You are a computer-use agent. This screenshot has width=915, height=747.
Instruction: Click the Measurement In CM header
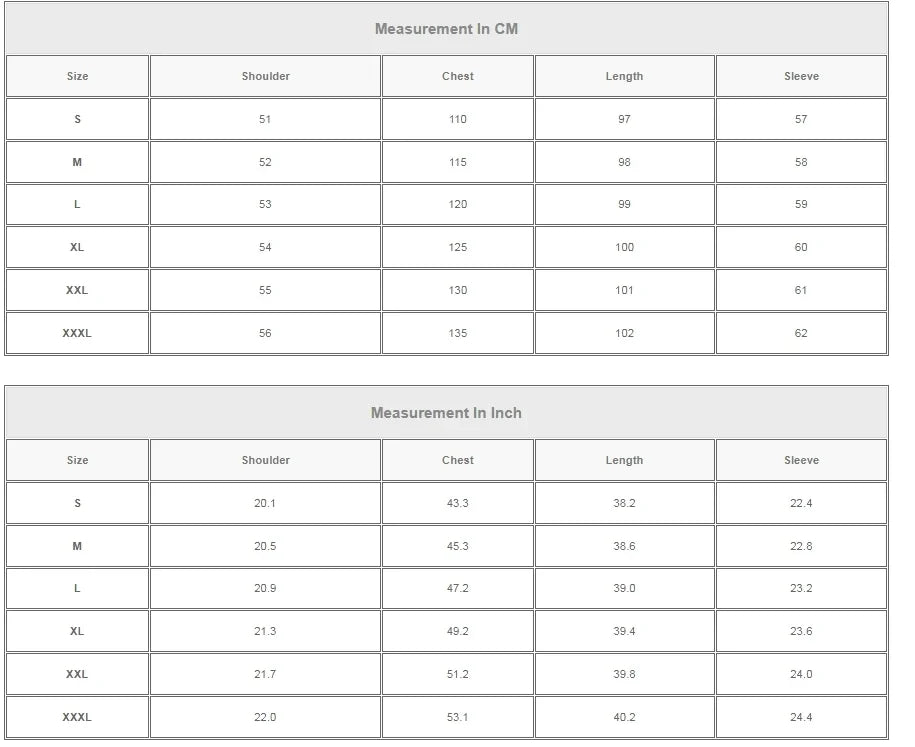point(446,29)
